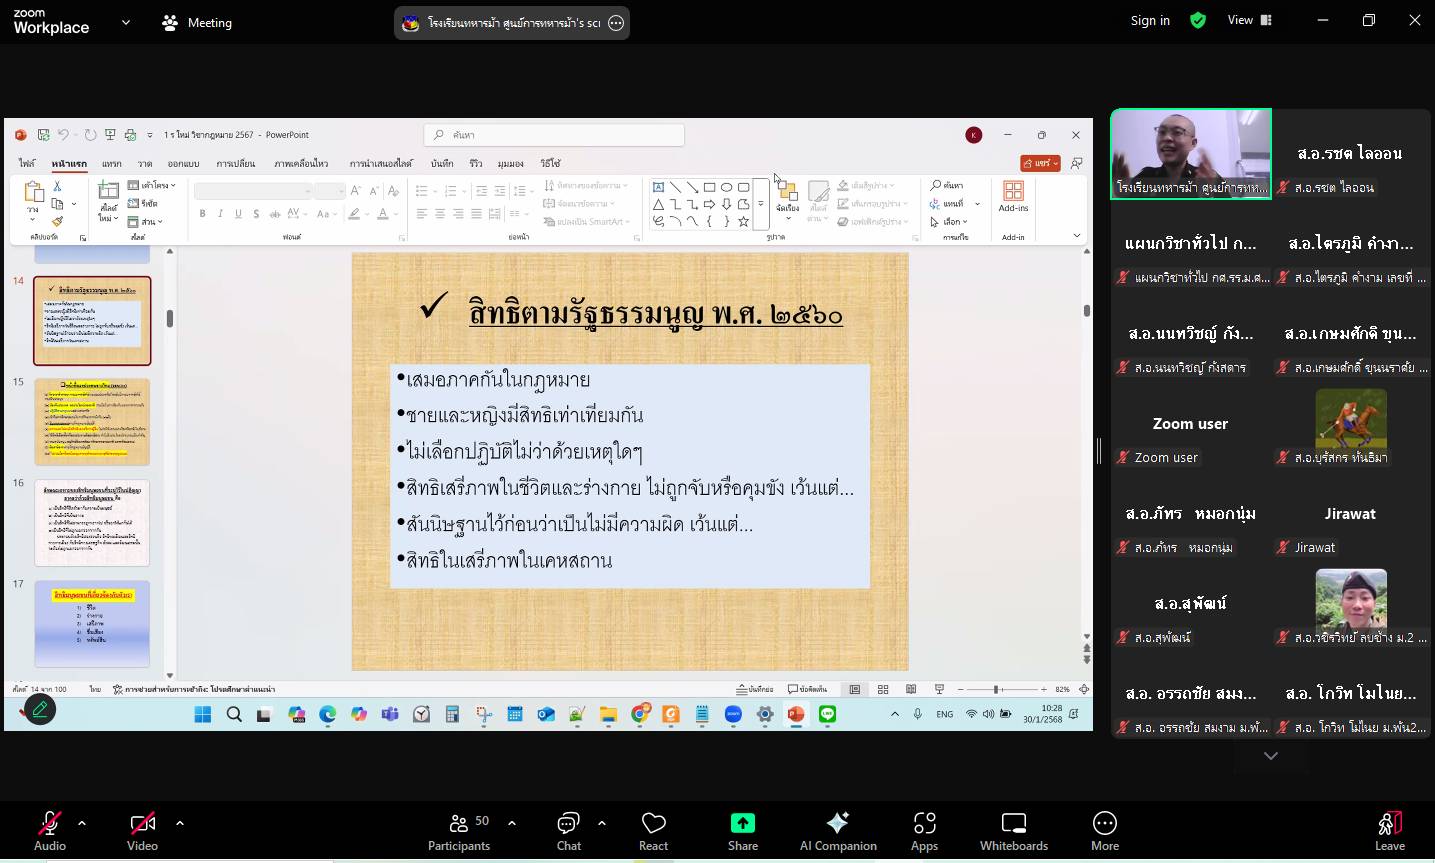Expand more participants chevron below gallery

pos(1271,756)
